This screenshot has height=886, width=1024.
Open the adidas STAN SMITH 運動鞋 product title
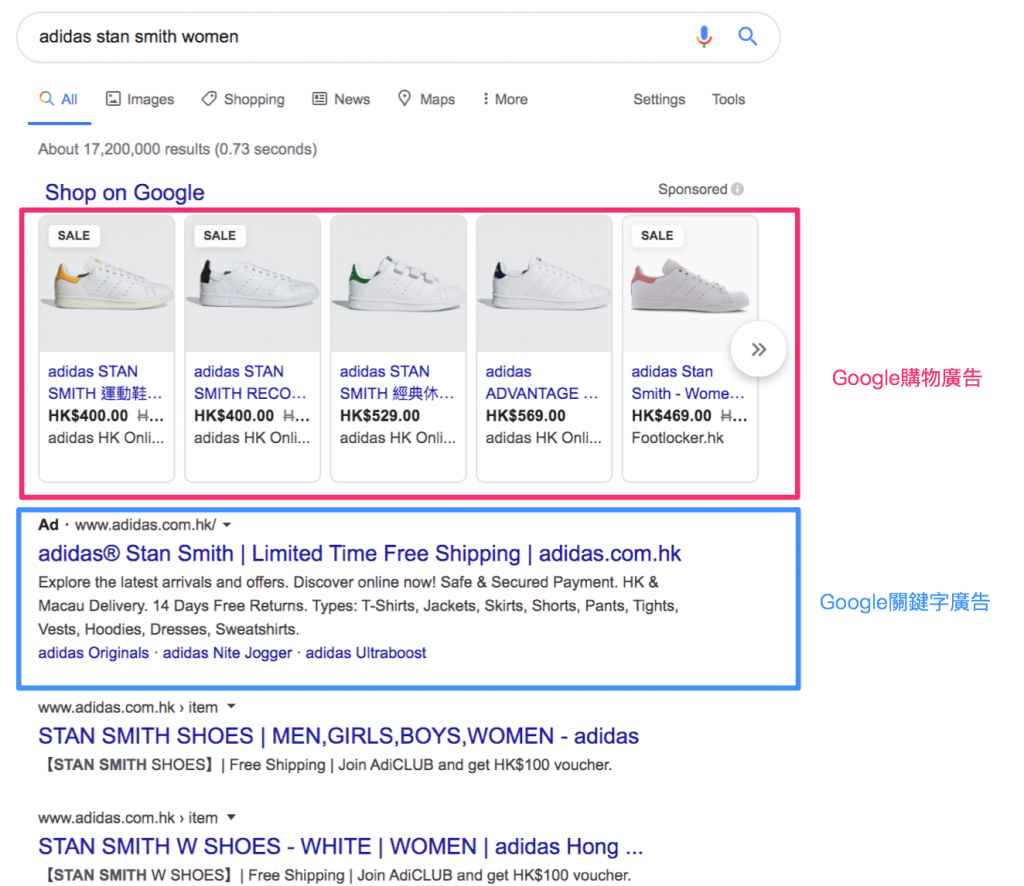105,383
